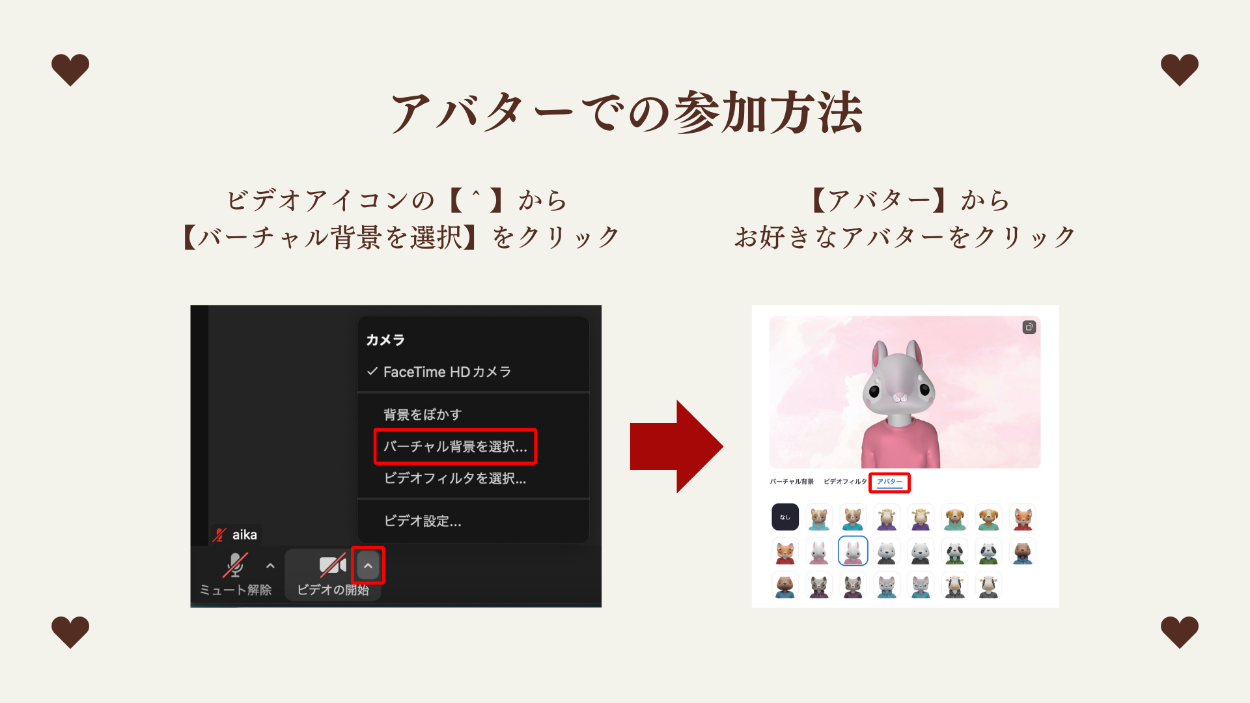This screenshot has width=1250, height=703.
Task: Open the chevron beside ビデオの開始
Action: pyautogui.click(x=368, y=567)
